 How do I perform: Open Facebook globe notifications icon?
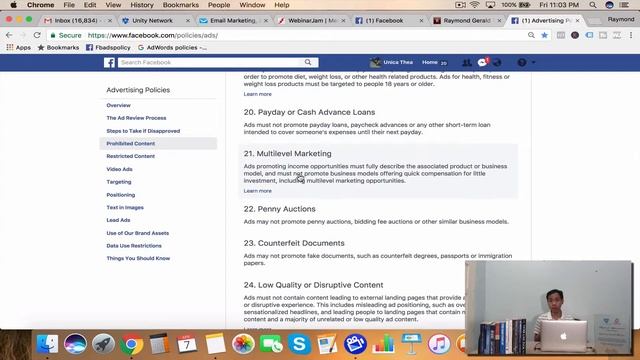(497, 62)
